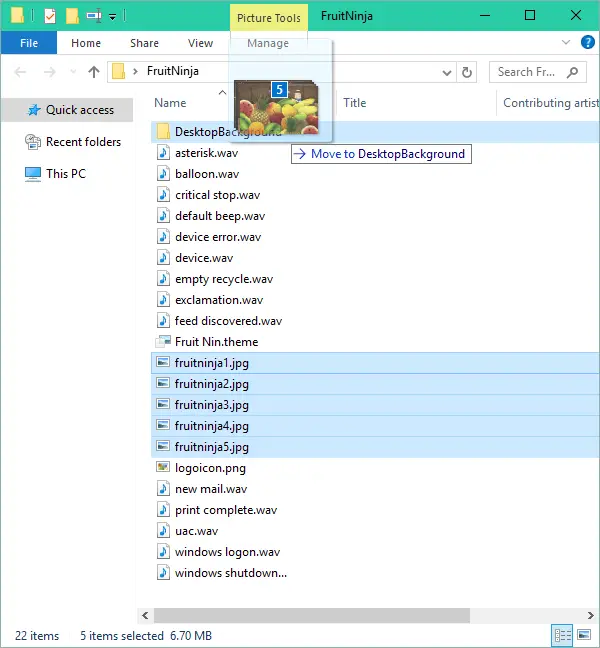Click the Rename quick access toolbar icon
The width and height of the screenshot is (600, 648).
[x=94, y=16]
